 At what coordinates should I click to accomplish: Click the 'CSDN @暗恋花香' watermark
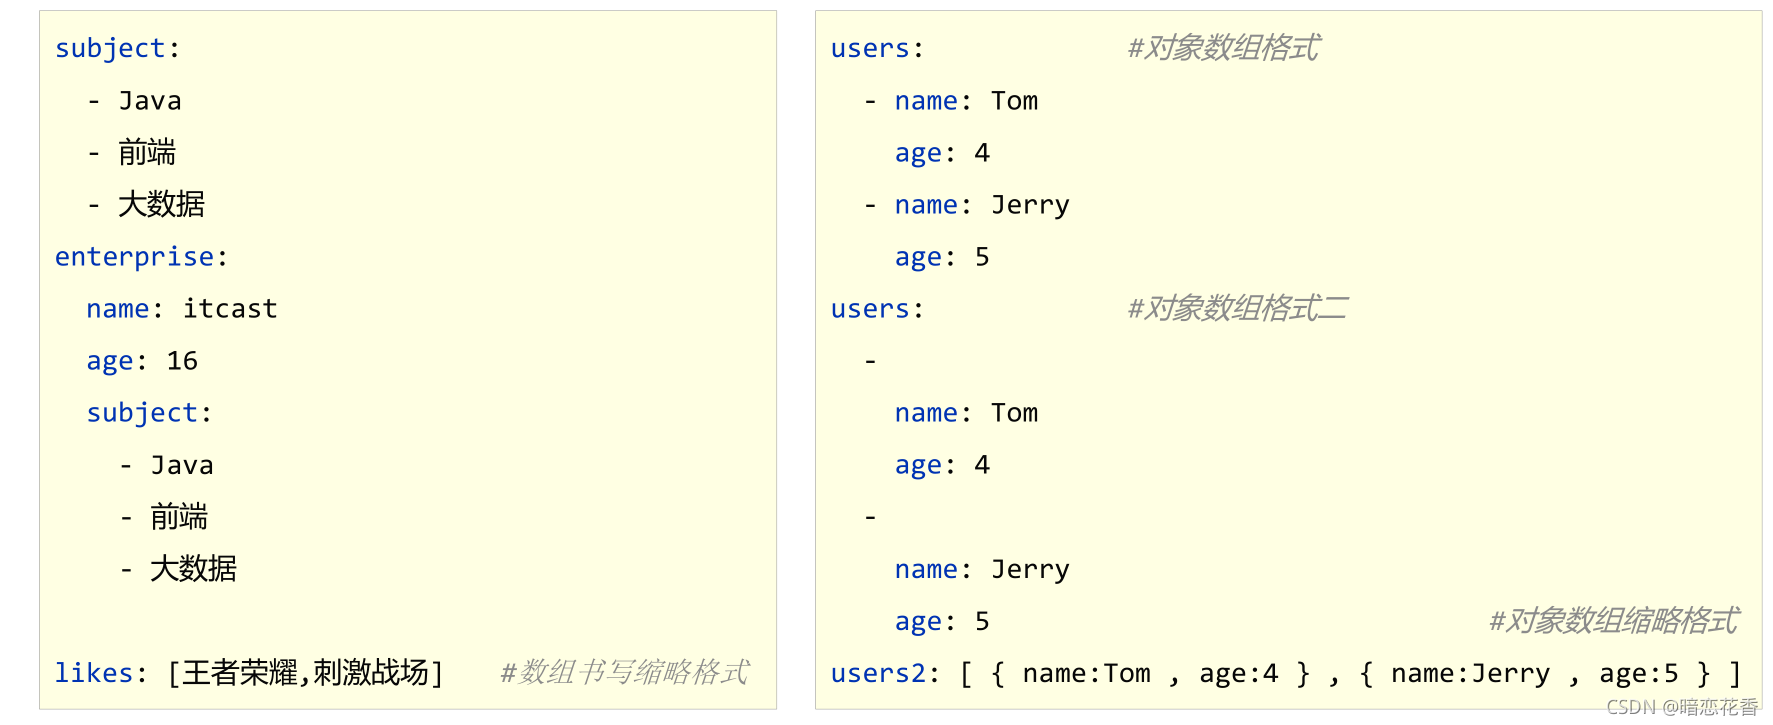(1682, 707)
